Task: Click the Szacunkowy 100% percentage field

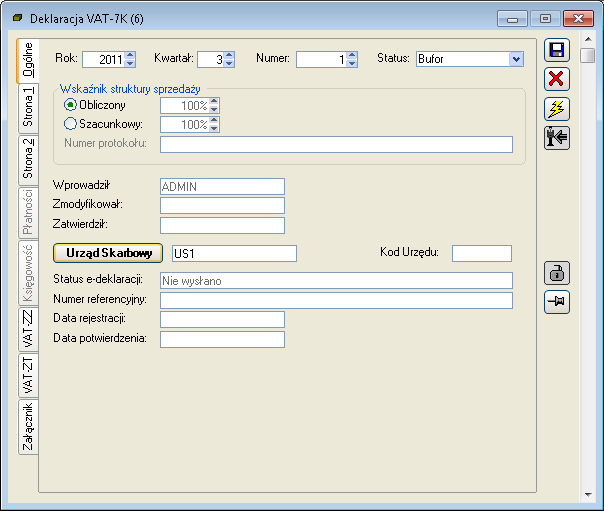Action: [185, 124]
